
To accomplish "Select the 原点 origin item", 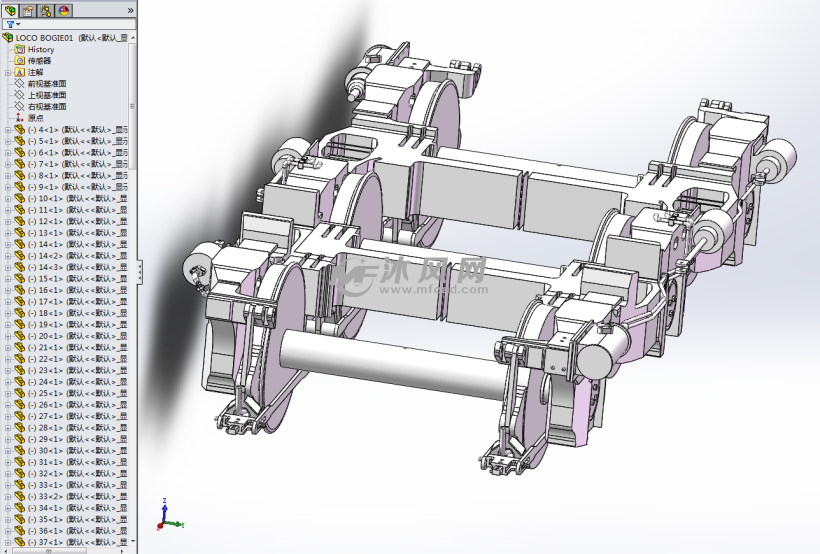I will [36, 118].
